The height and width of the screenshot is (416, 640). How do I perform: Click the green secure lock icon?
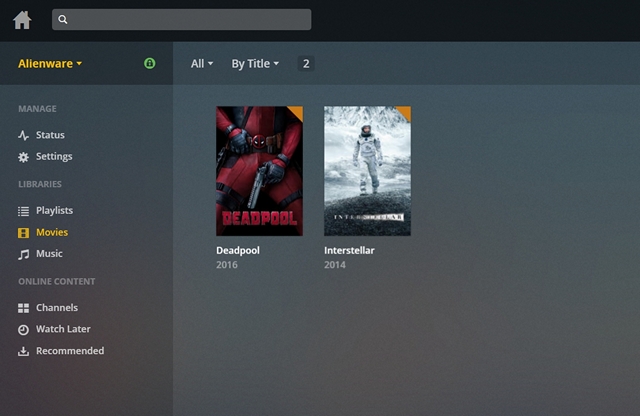149,63
